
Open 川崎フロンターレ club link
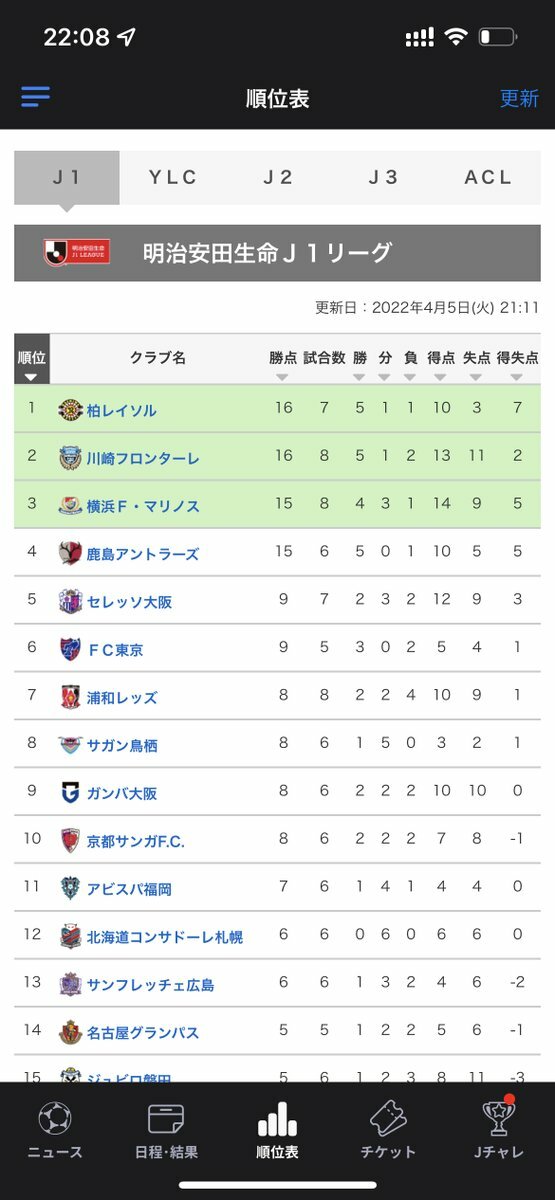(x=143, y=458)
